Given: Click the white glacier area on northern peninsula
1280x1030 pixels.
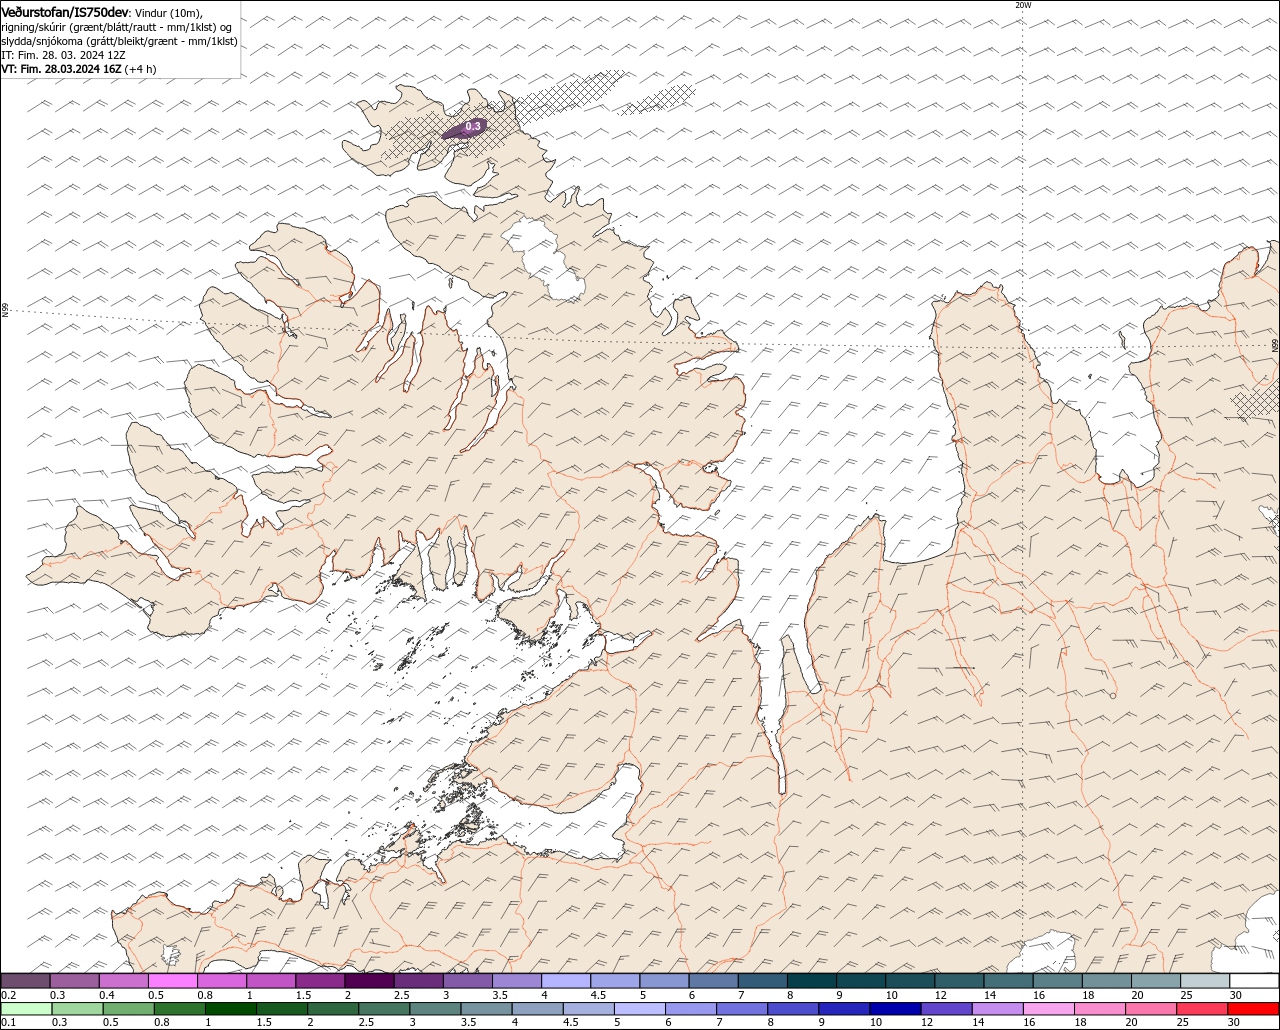Looking at the screenshot, I should point(543,258).
